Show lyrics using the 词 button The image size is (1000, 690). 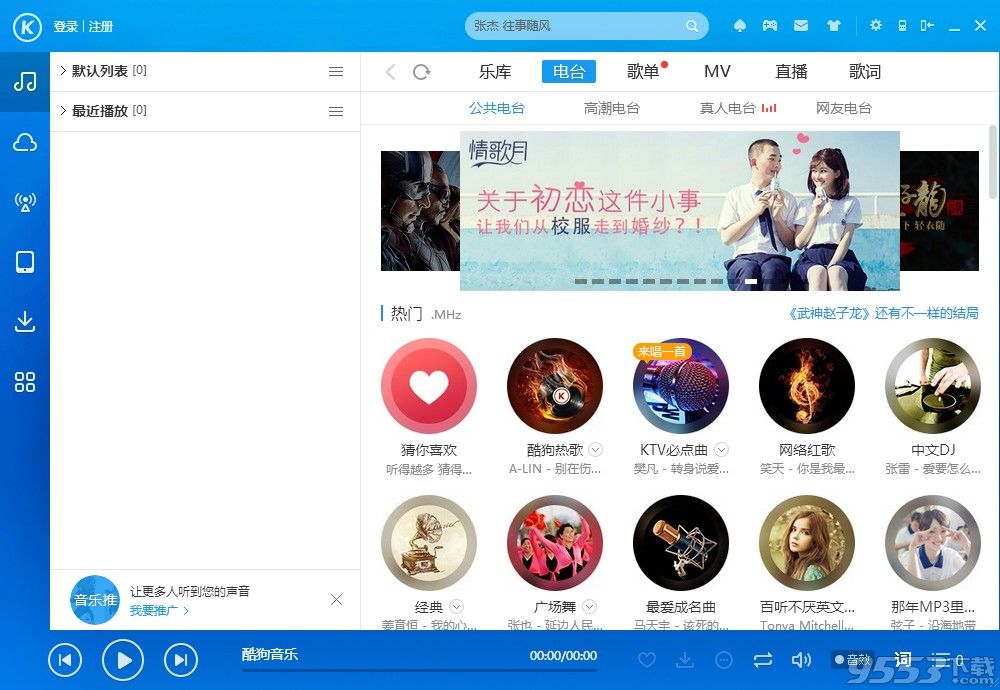901,659
